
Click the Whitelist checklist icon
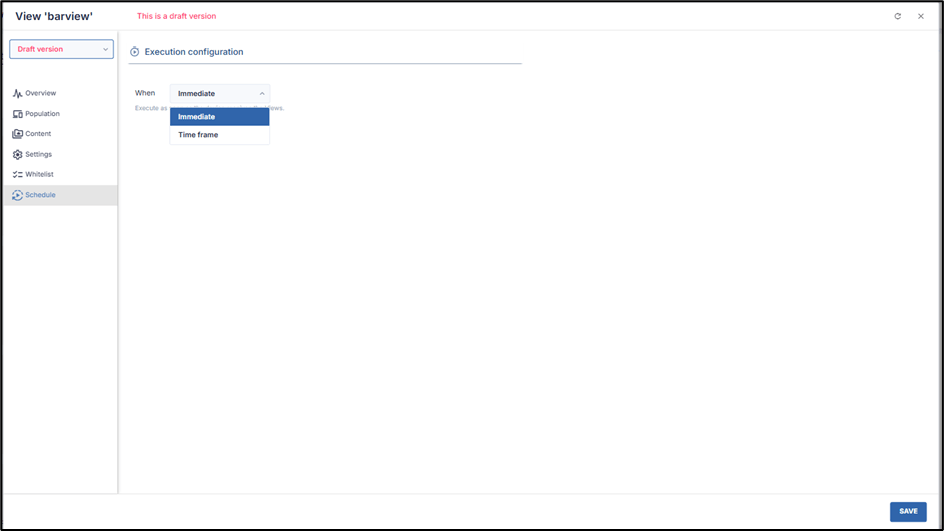(x=17, y=175)
